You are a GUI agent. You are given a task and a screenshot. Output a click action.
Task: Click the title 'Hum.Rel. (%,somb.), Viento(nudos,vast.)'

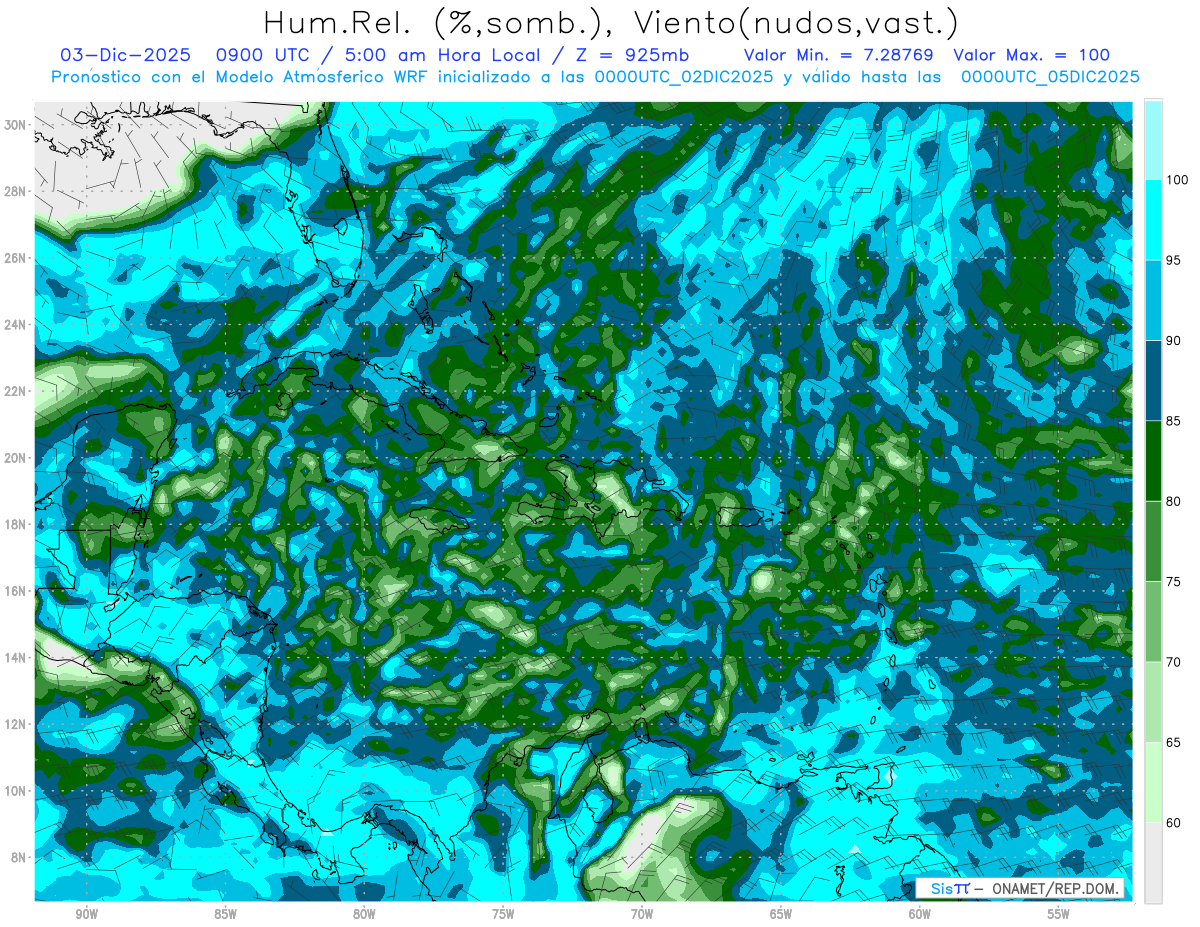[611, 23]
